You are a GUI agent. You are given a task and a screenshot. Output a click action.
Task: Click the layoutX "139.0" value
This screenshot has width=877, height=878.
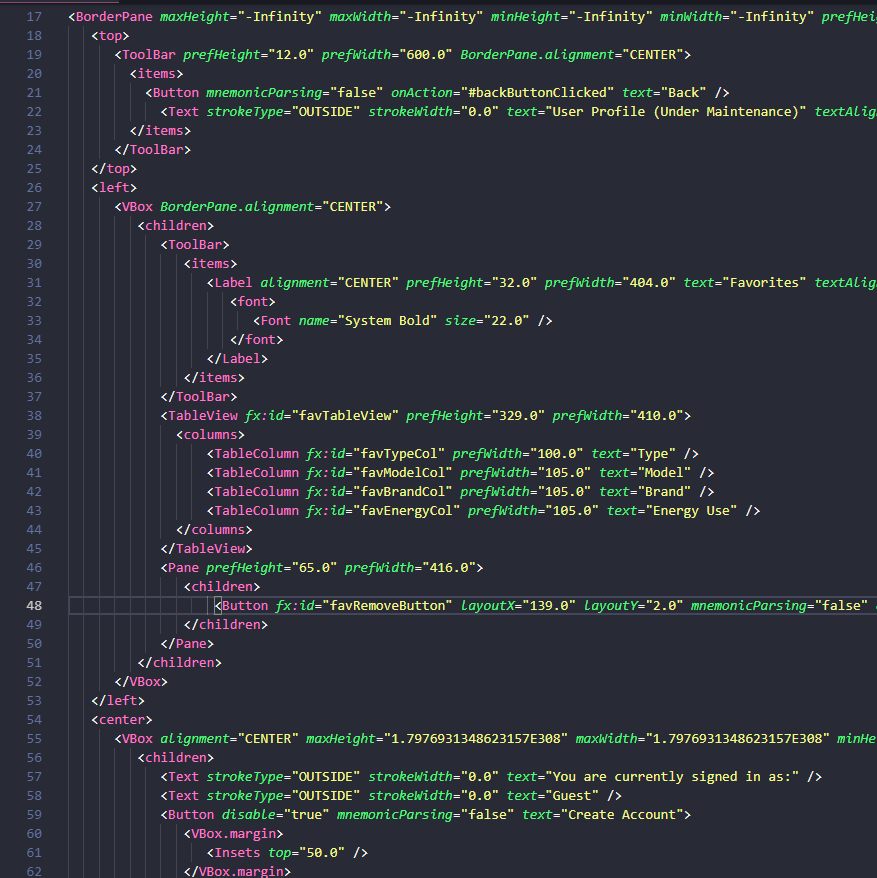pyautogui.click(x=549, y=606)
